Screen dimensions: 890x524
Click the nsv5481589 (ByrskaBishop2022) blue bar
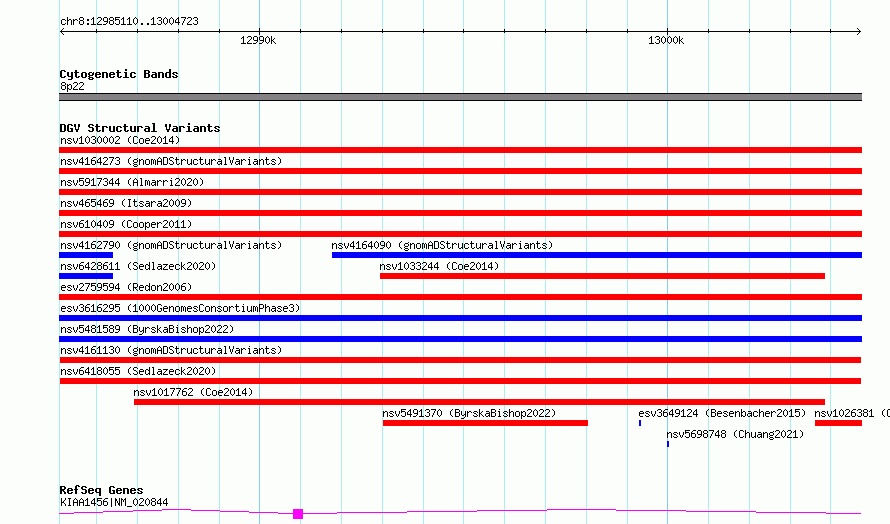460,339
